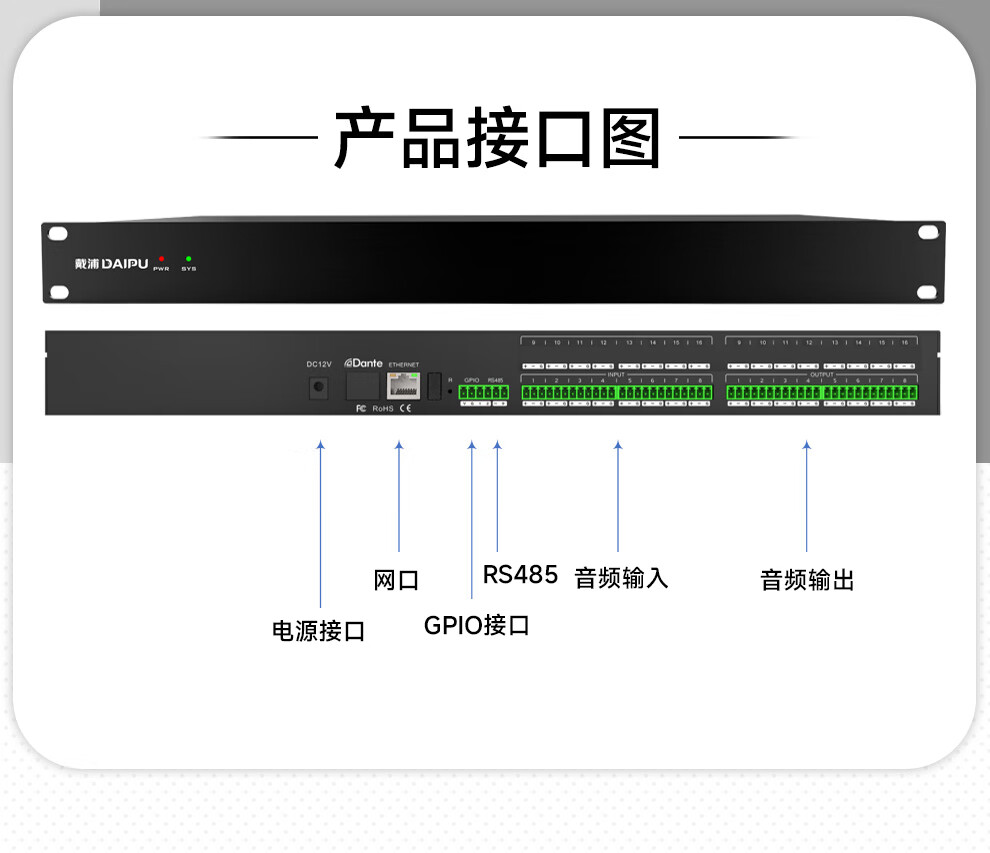The height and width of the screenshot is (853, 990).
Task: Click the 电源接口 label
Action: (319, 631)
